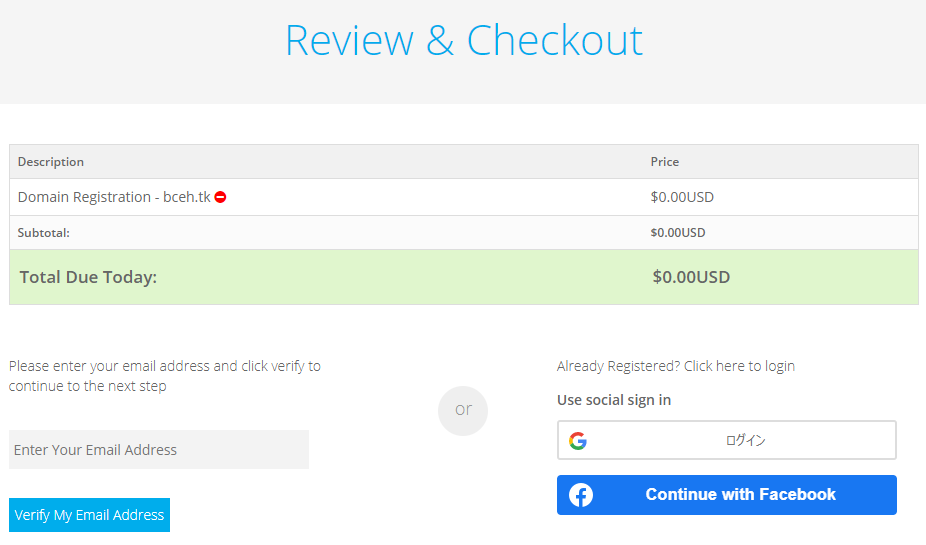This screenshot has width=926, height=545.
Task: Click the round 'or' separator badge
Action: 463,410
